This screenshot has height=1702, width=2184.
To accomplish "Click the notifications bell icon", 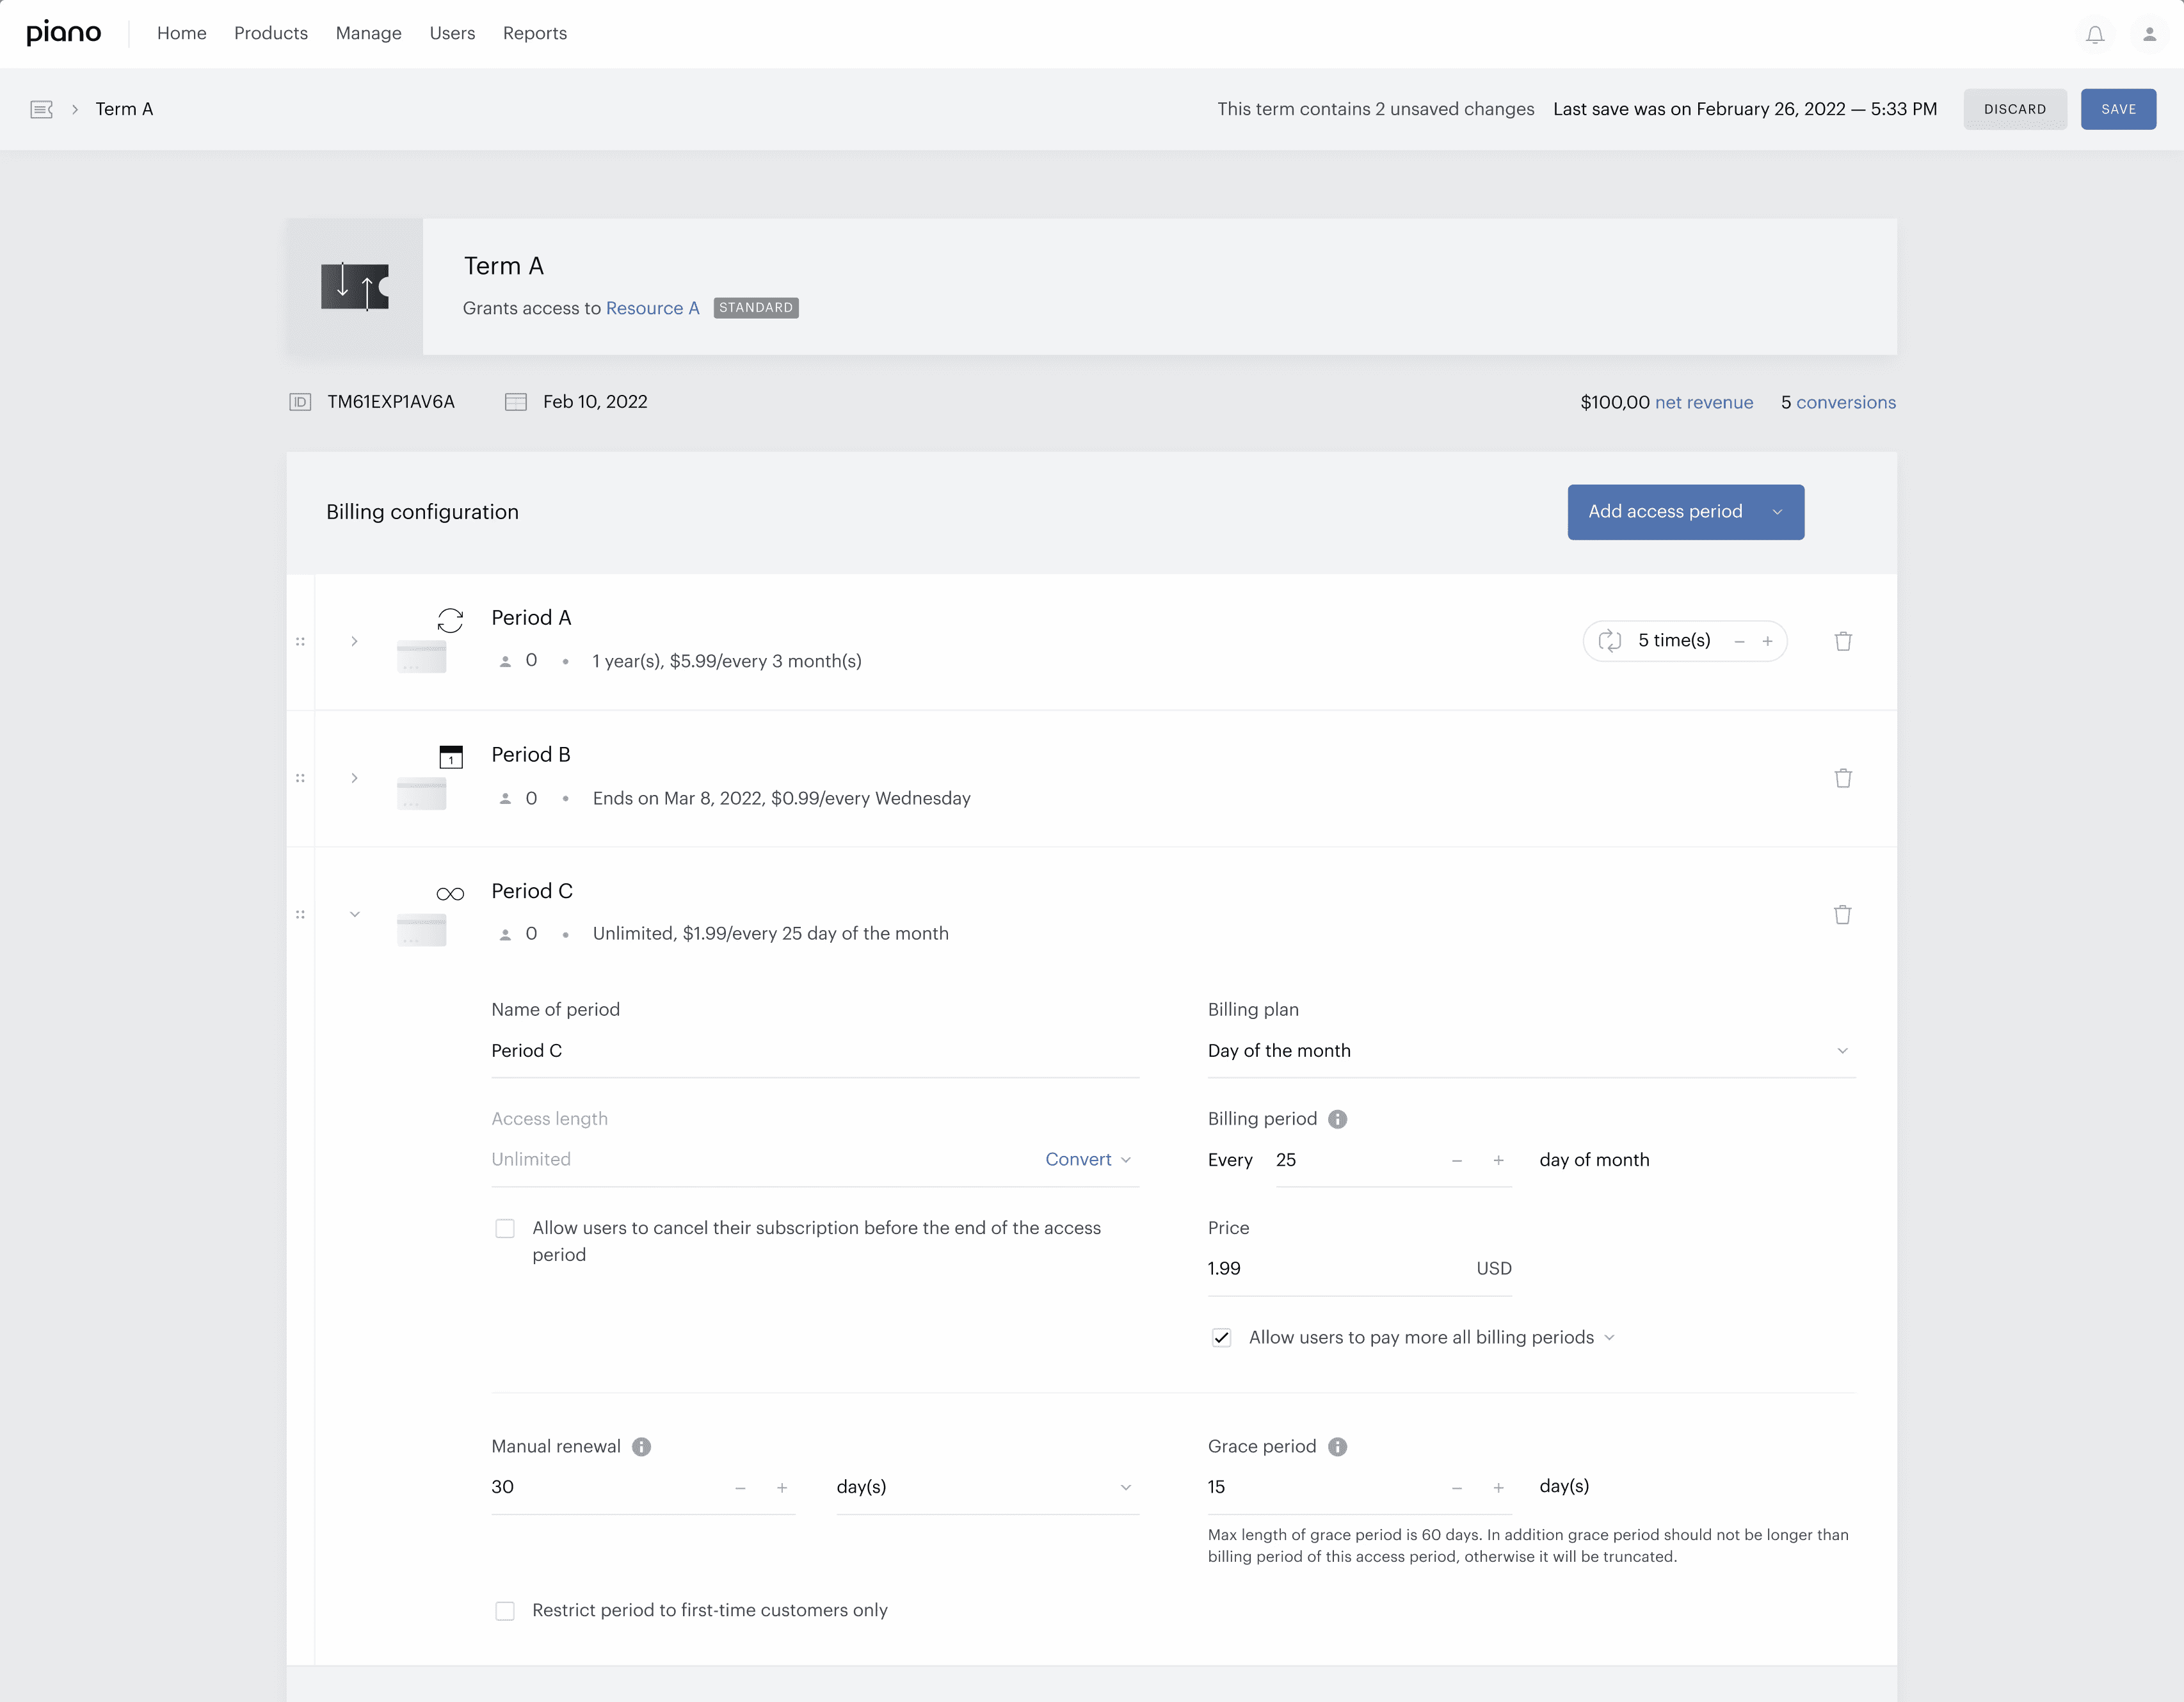I will coord(2095,34).
